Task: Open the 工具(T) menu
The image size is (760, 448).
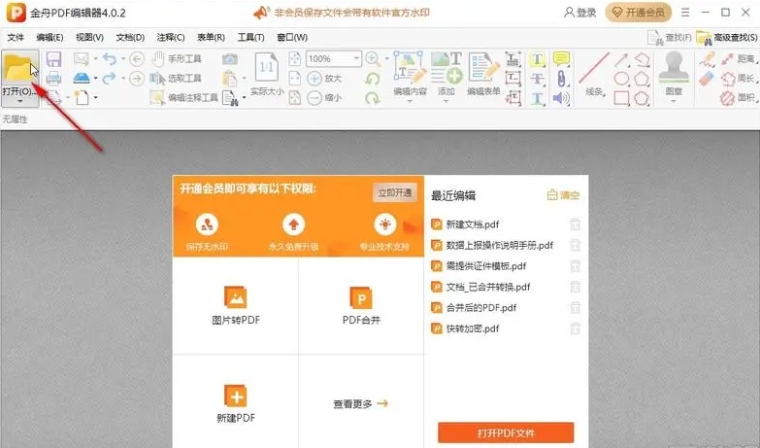Action: [x=251, y=37]
